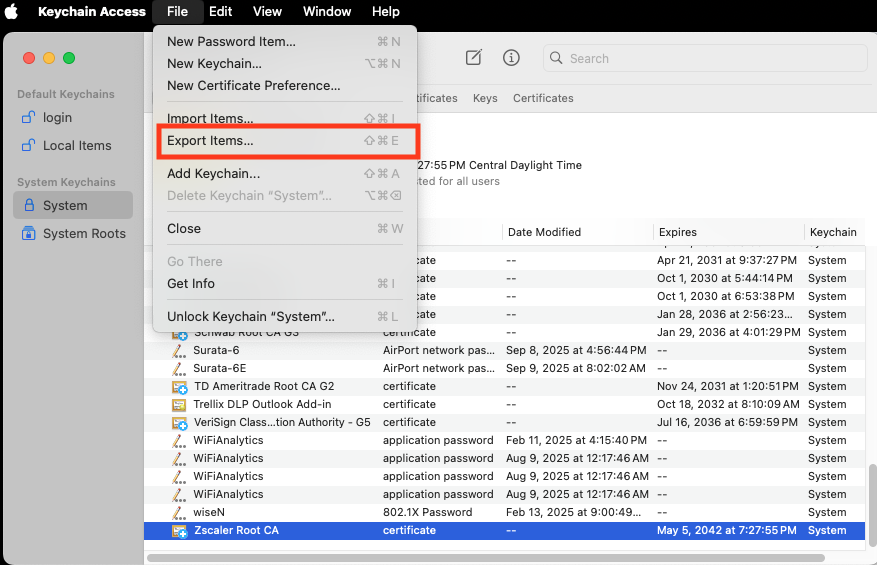Click the certificate icon for VeriSign Class Authority G5
This screenshot has width=877, height=565.
tap(179, 423)
